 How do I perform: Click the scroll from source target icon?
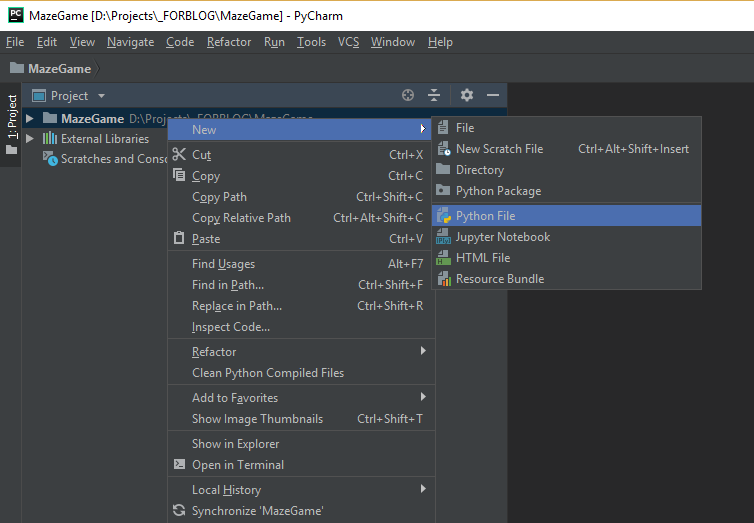coord(408,95)
